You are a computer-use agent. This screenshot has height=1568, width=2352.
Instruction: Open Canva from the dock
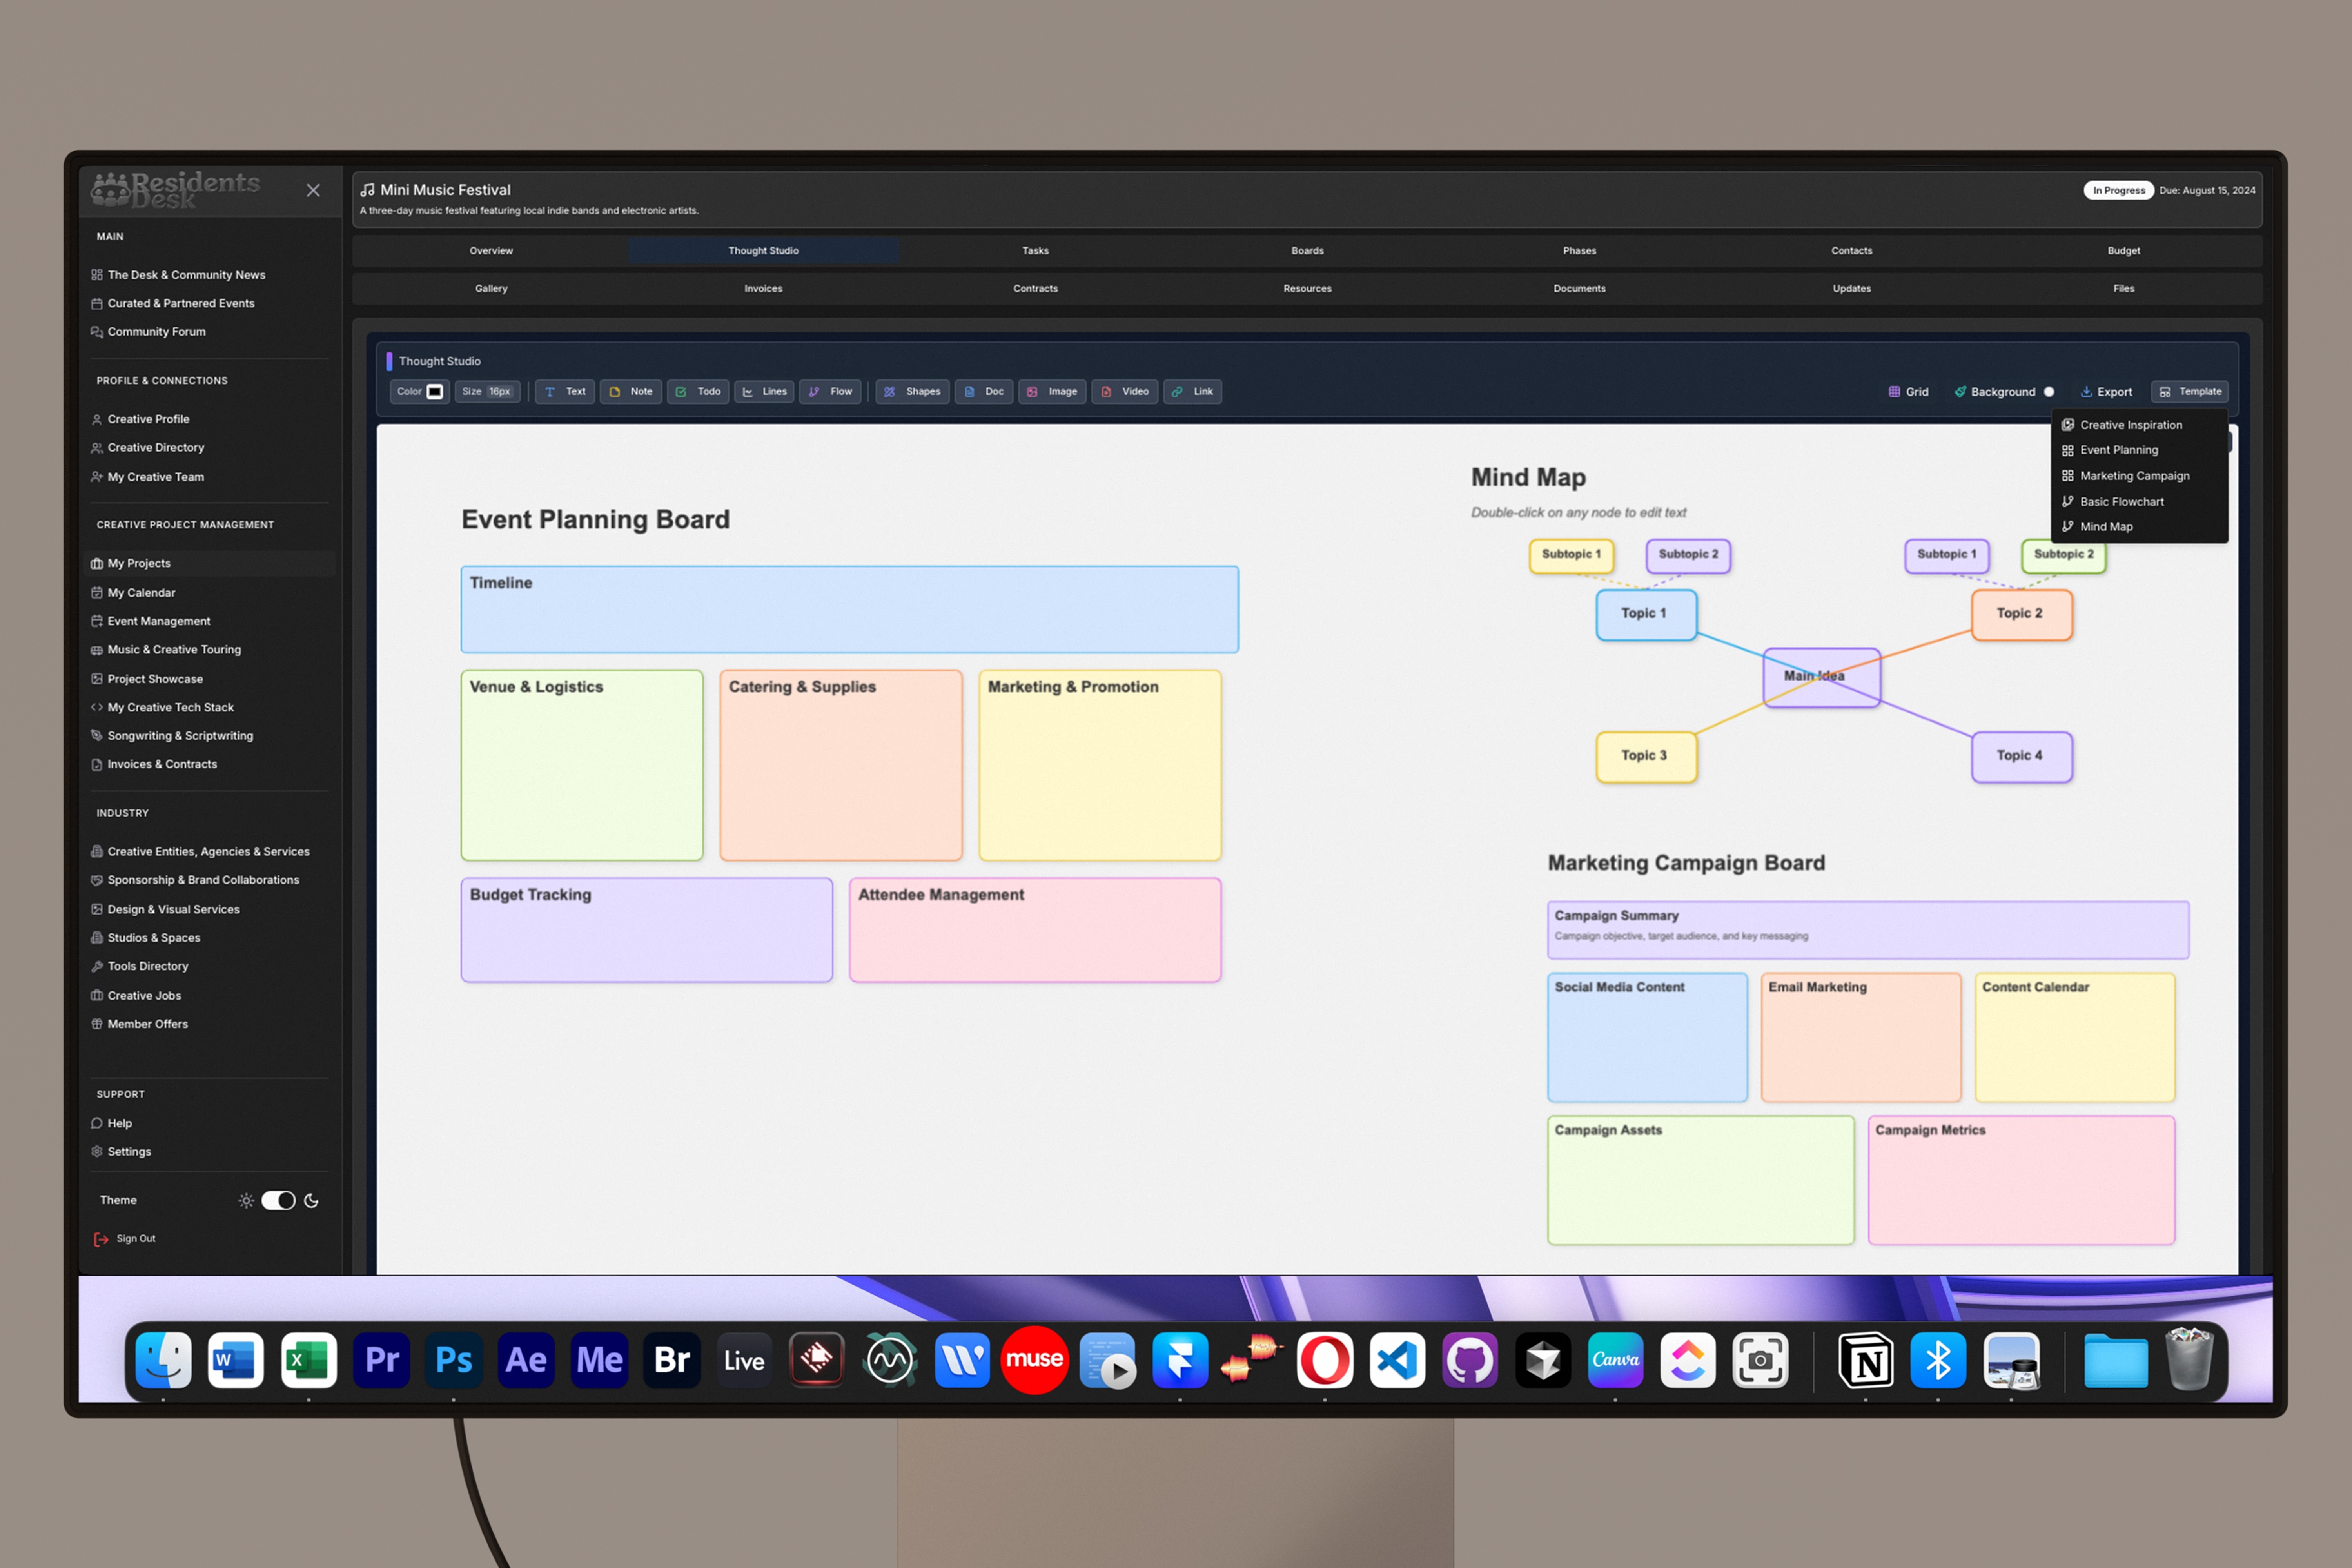point(1615,1360)
